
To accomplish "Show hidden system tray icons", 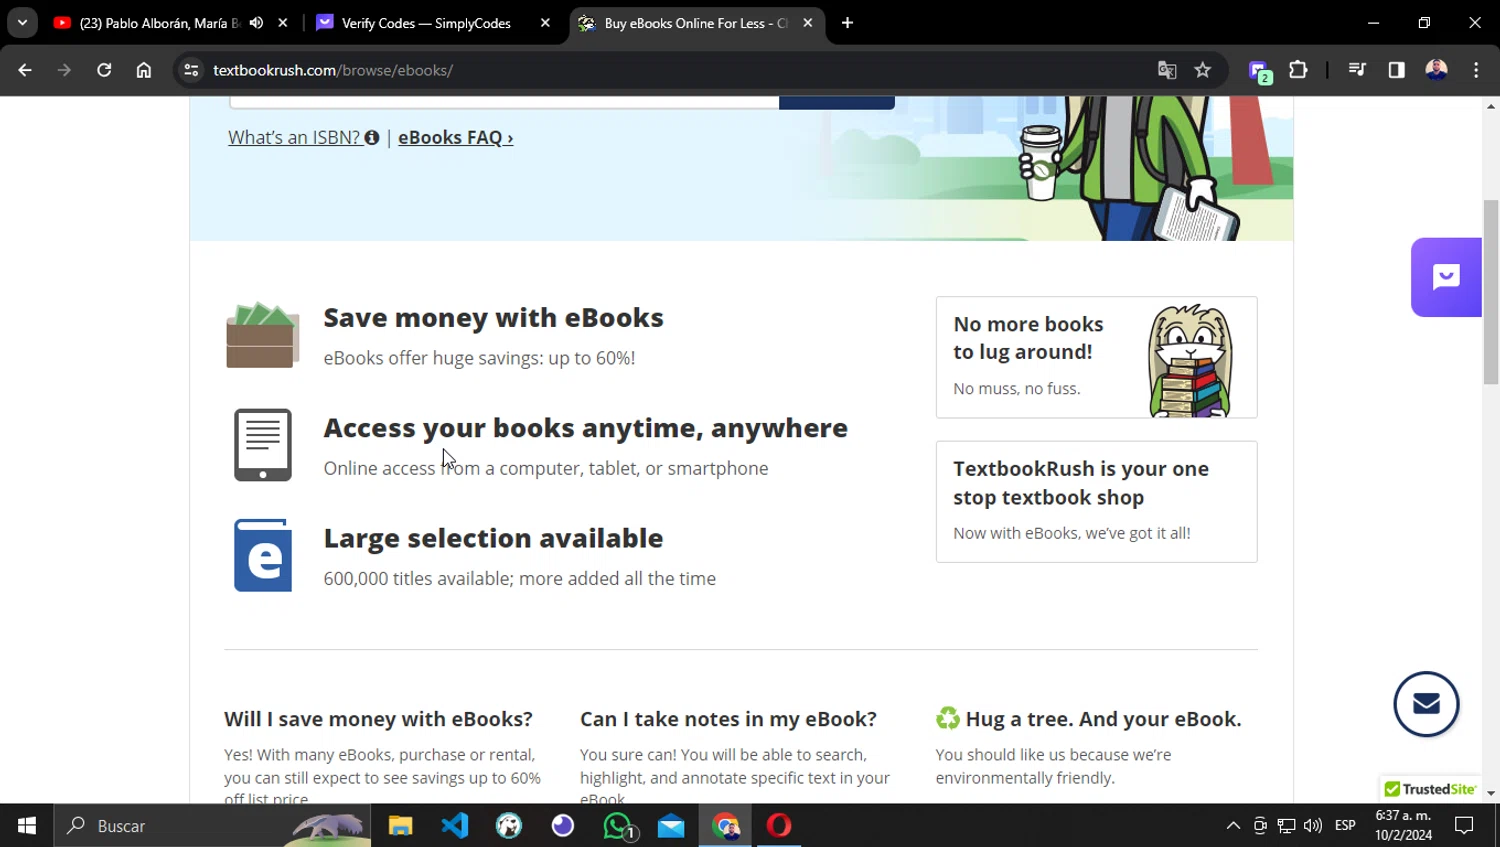I will click(x=1233, y=826).
